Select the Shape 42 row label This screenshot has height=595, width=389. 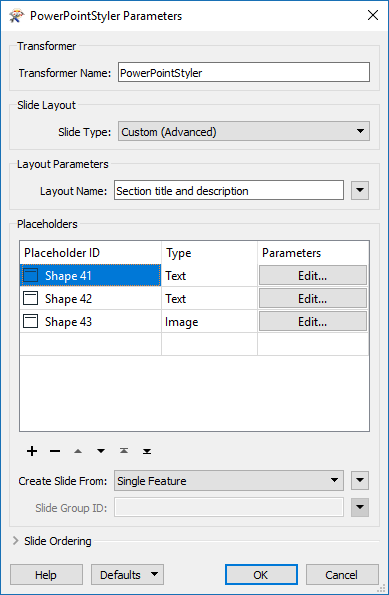tap(68, 299)
